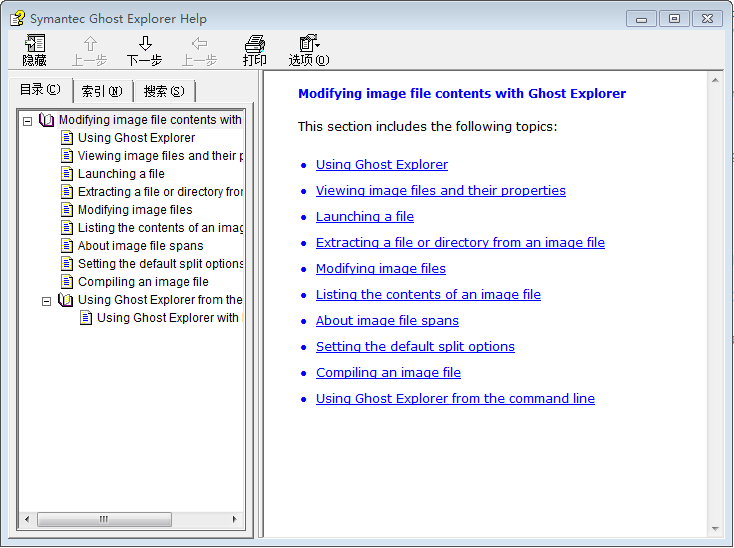Follow the Setting the default split options link
This screenshot has width=734, height=548.
[x=415, y=347]
